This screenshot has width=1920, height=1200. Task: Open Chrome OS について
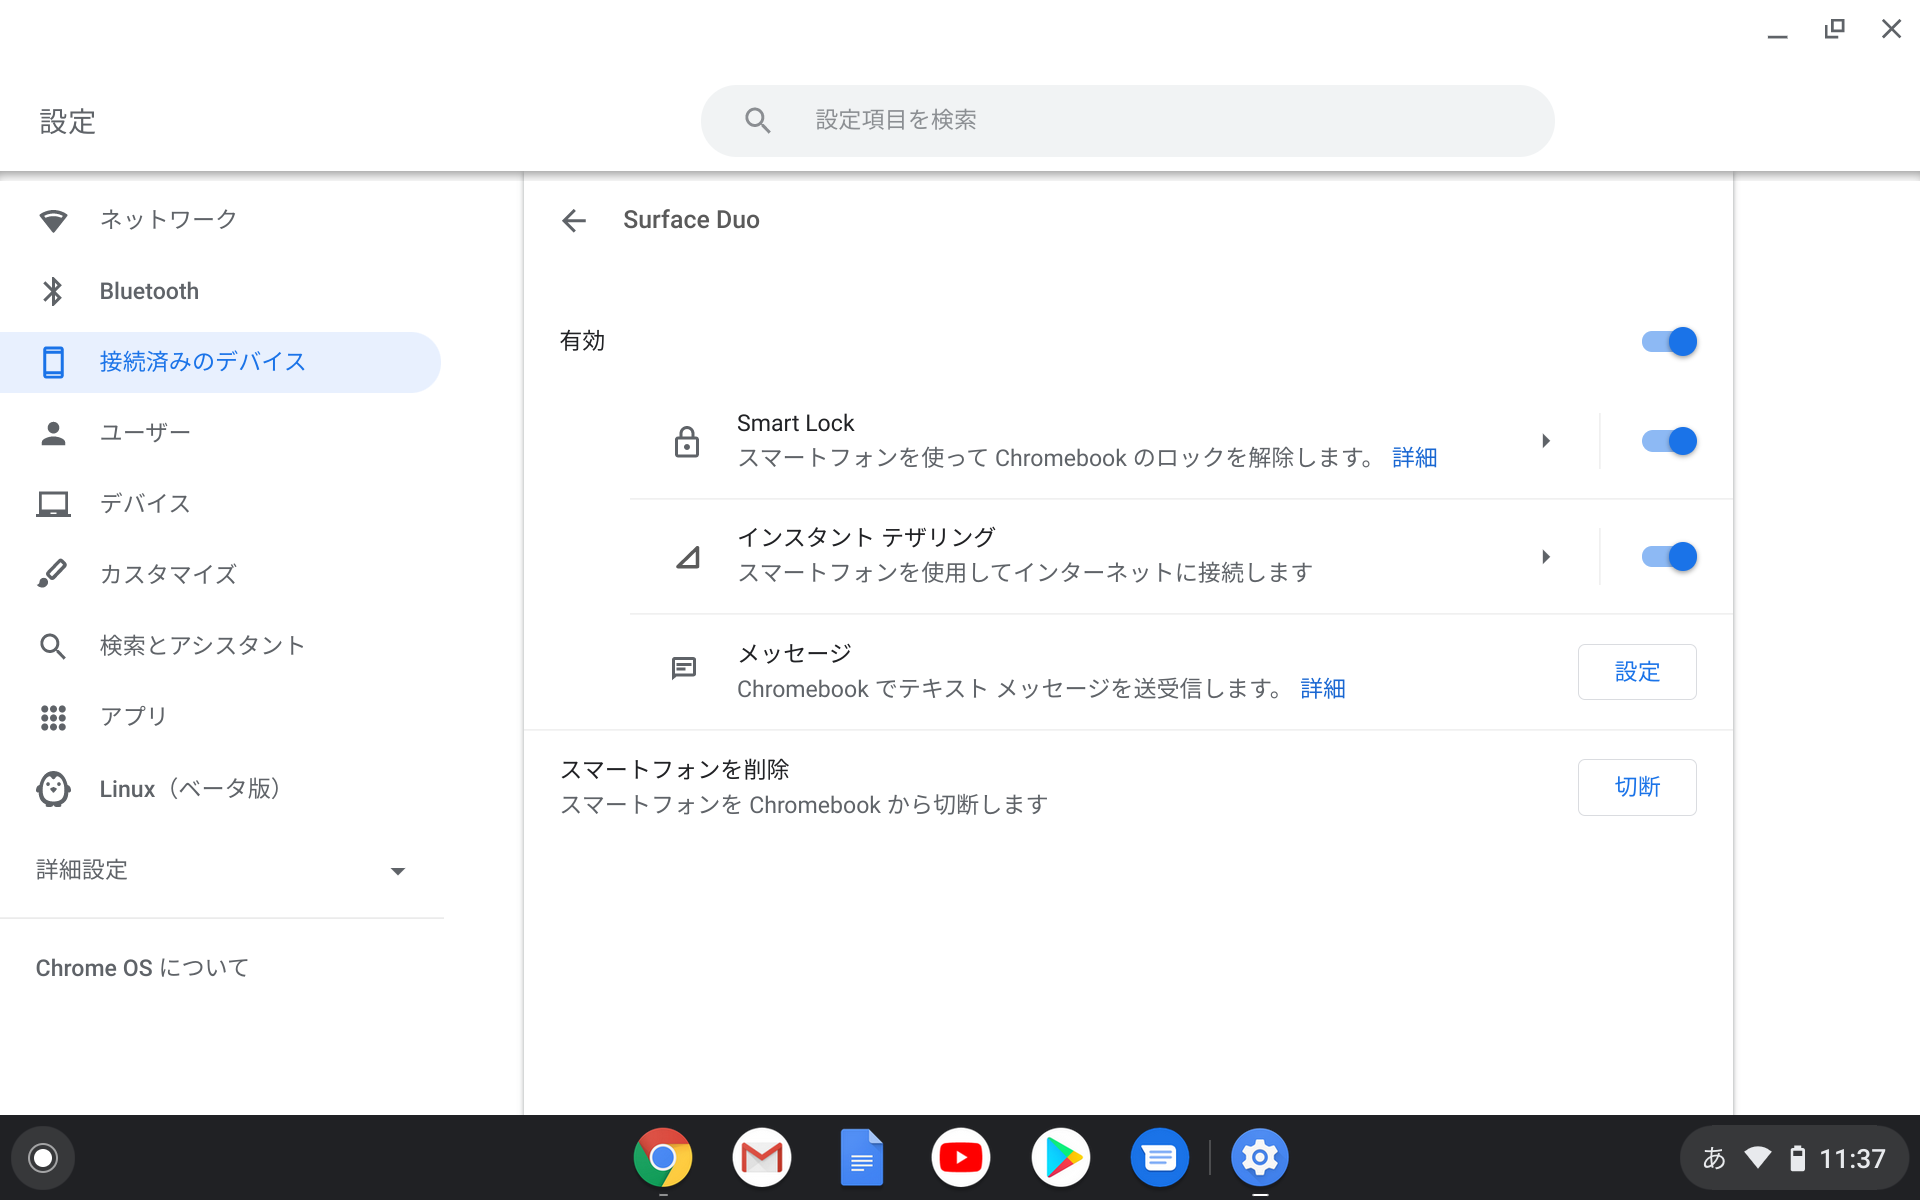coord(141,967)
